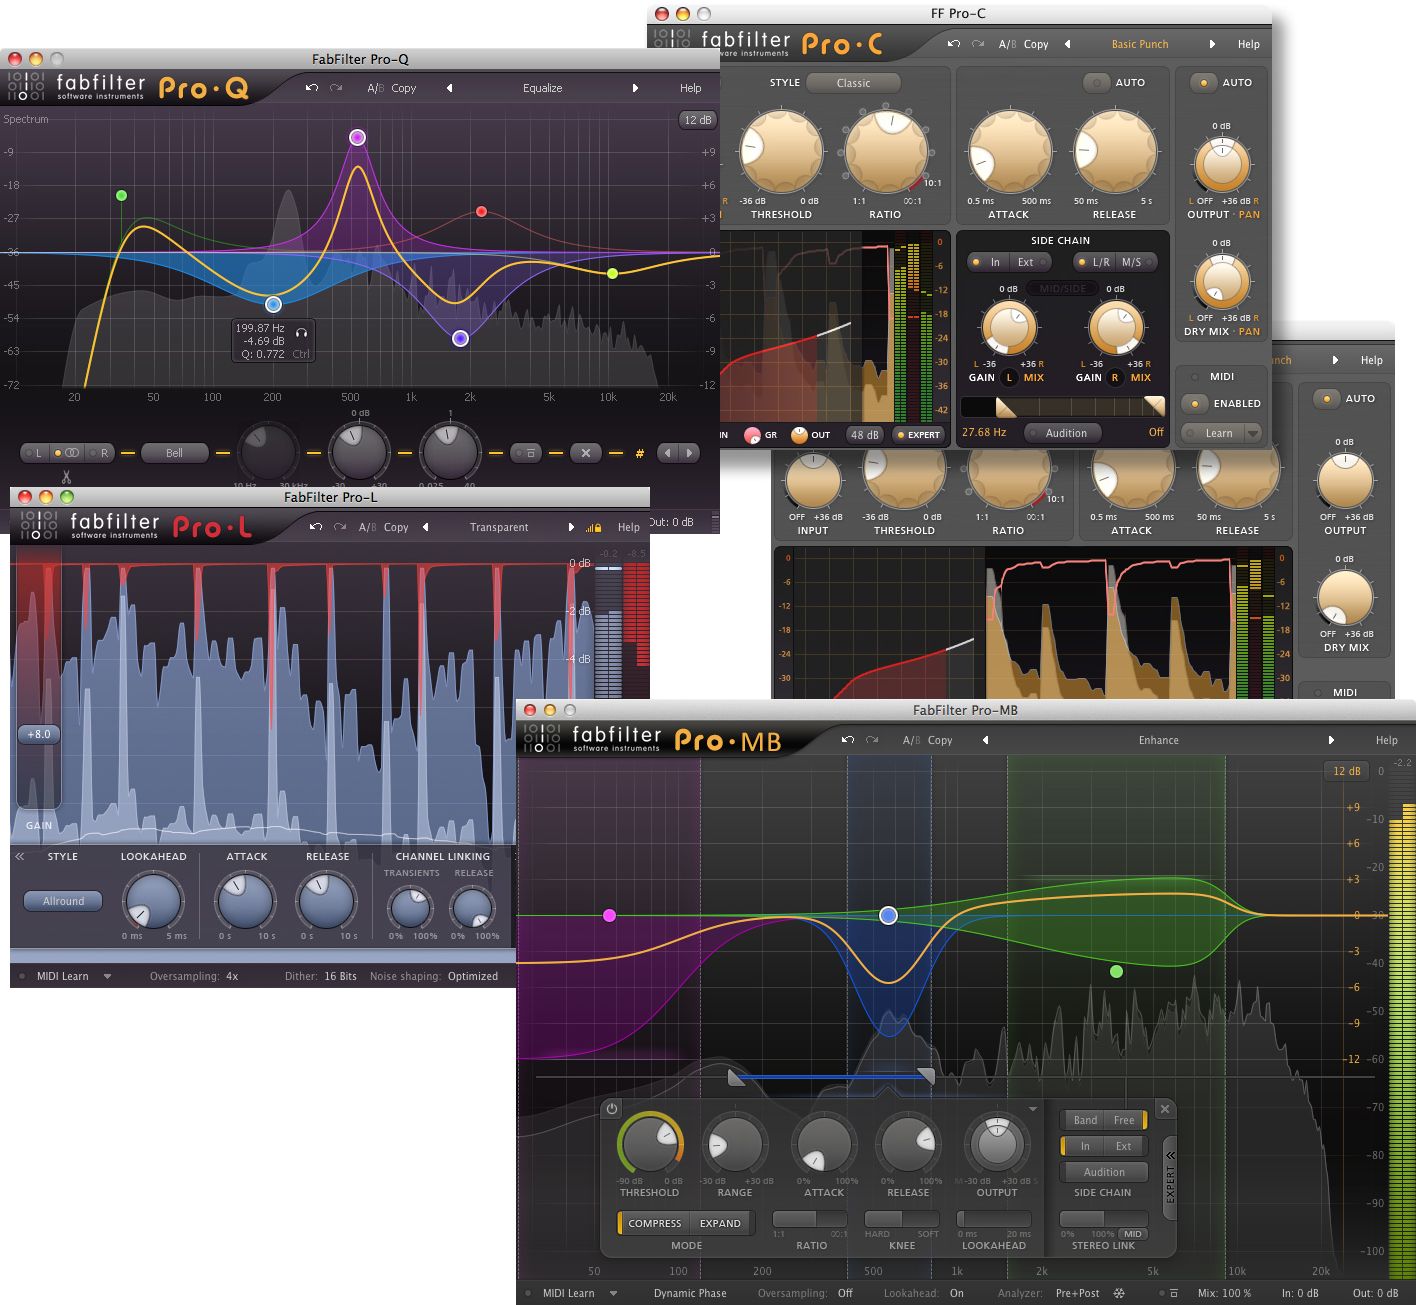
Task: Select Free side chain mode in Pro-MB
Action: coord(1126,1120)
